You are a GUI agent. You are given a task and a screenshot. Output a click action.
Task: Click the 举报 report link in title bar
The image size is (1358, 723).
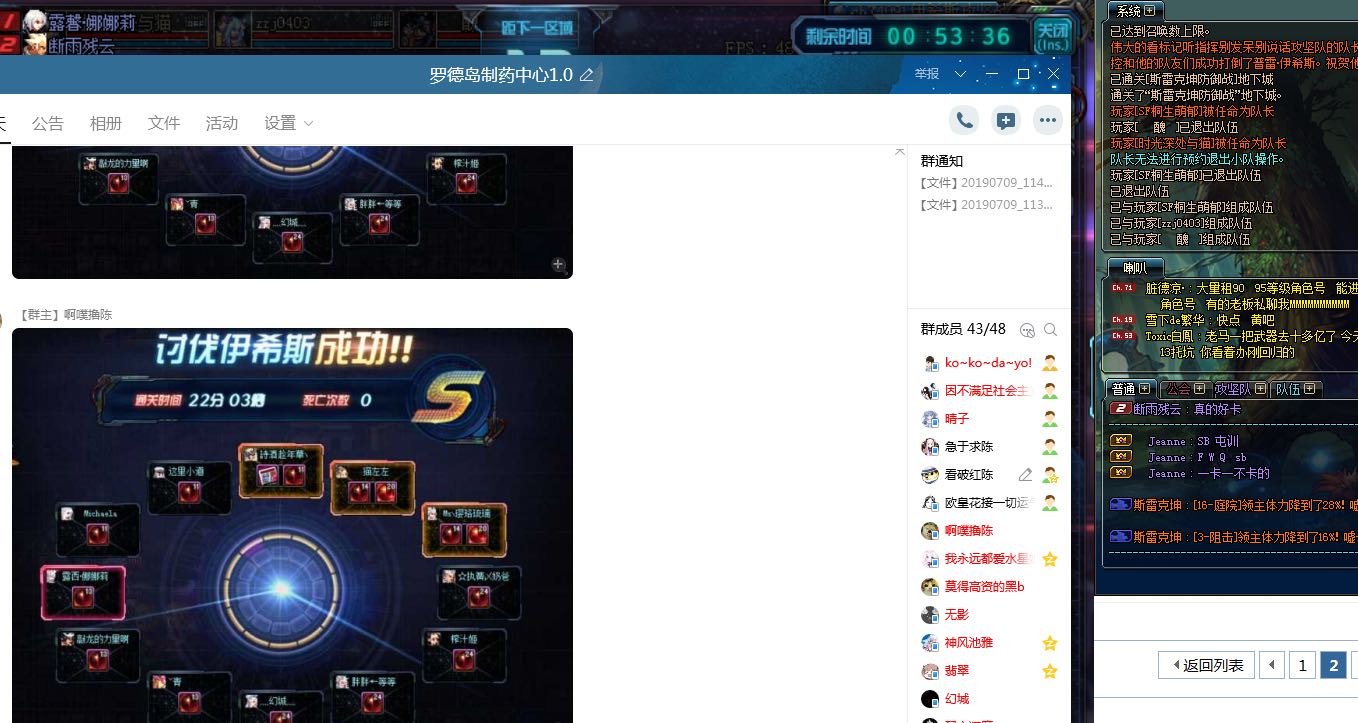pos(927,74)
